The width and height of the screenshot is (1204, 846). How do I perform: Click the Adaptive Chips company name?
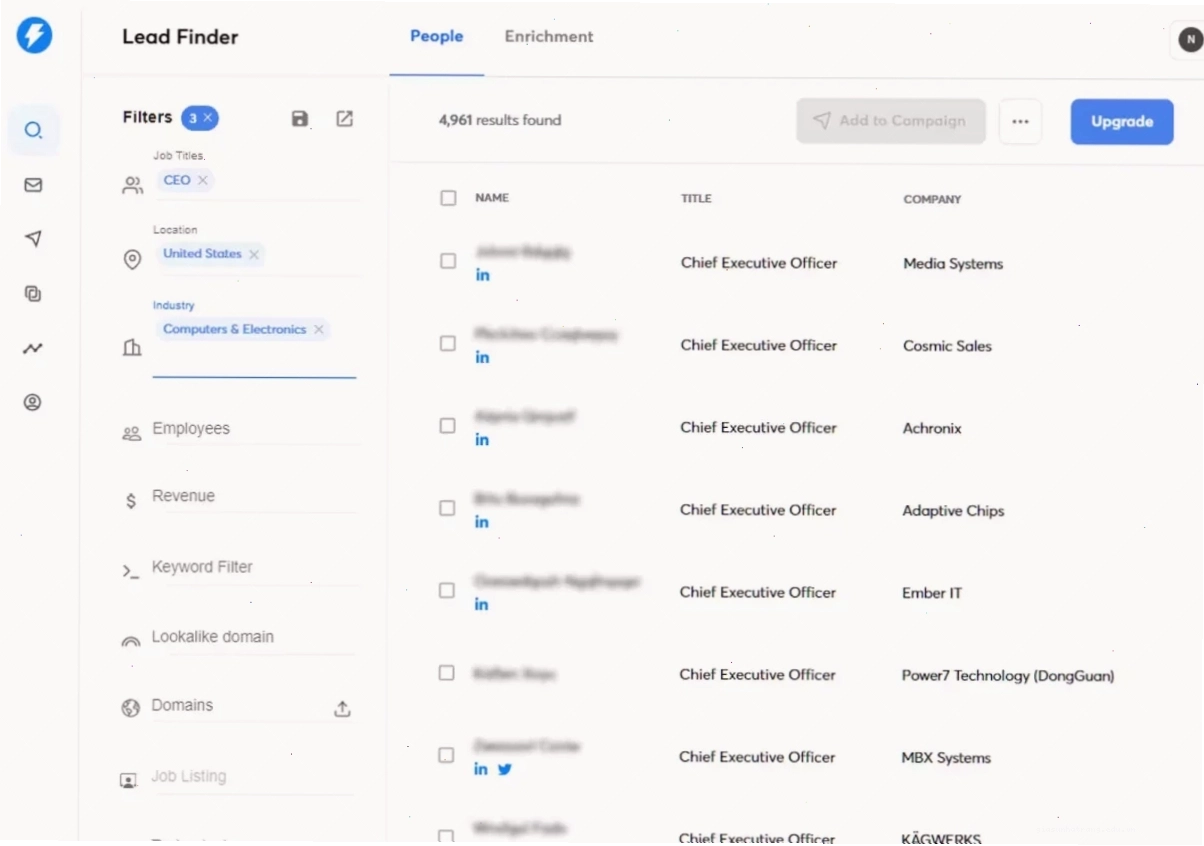(x=953, y=511)
